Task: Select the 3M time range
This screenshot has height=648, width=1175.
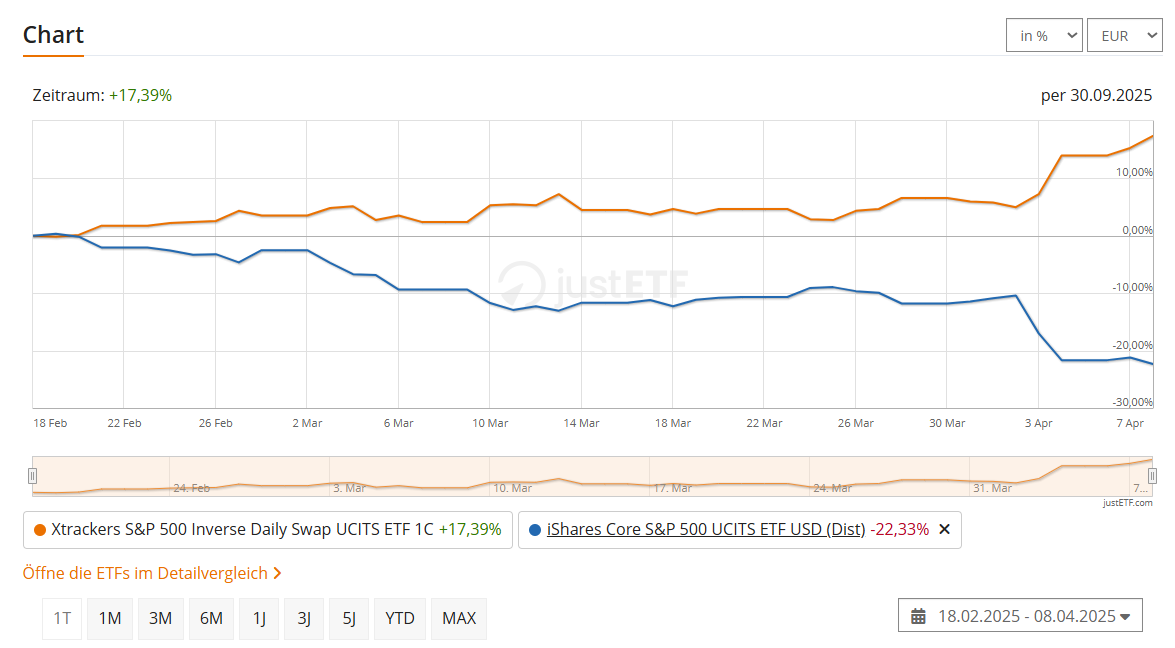Action: (160, 618)
